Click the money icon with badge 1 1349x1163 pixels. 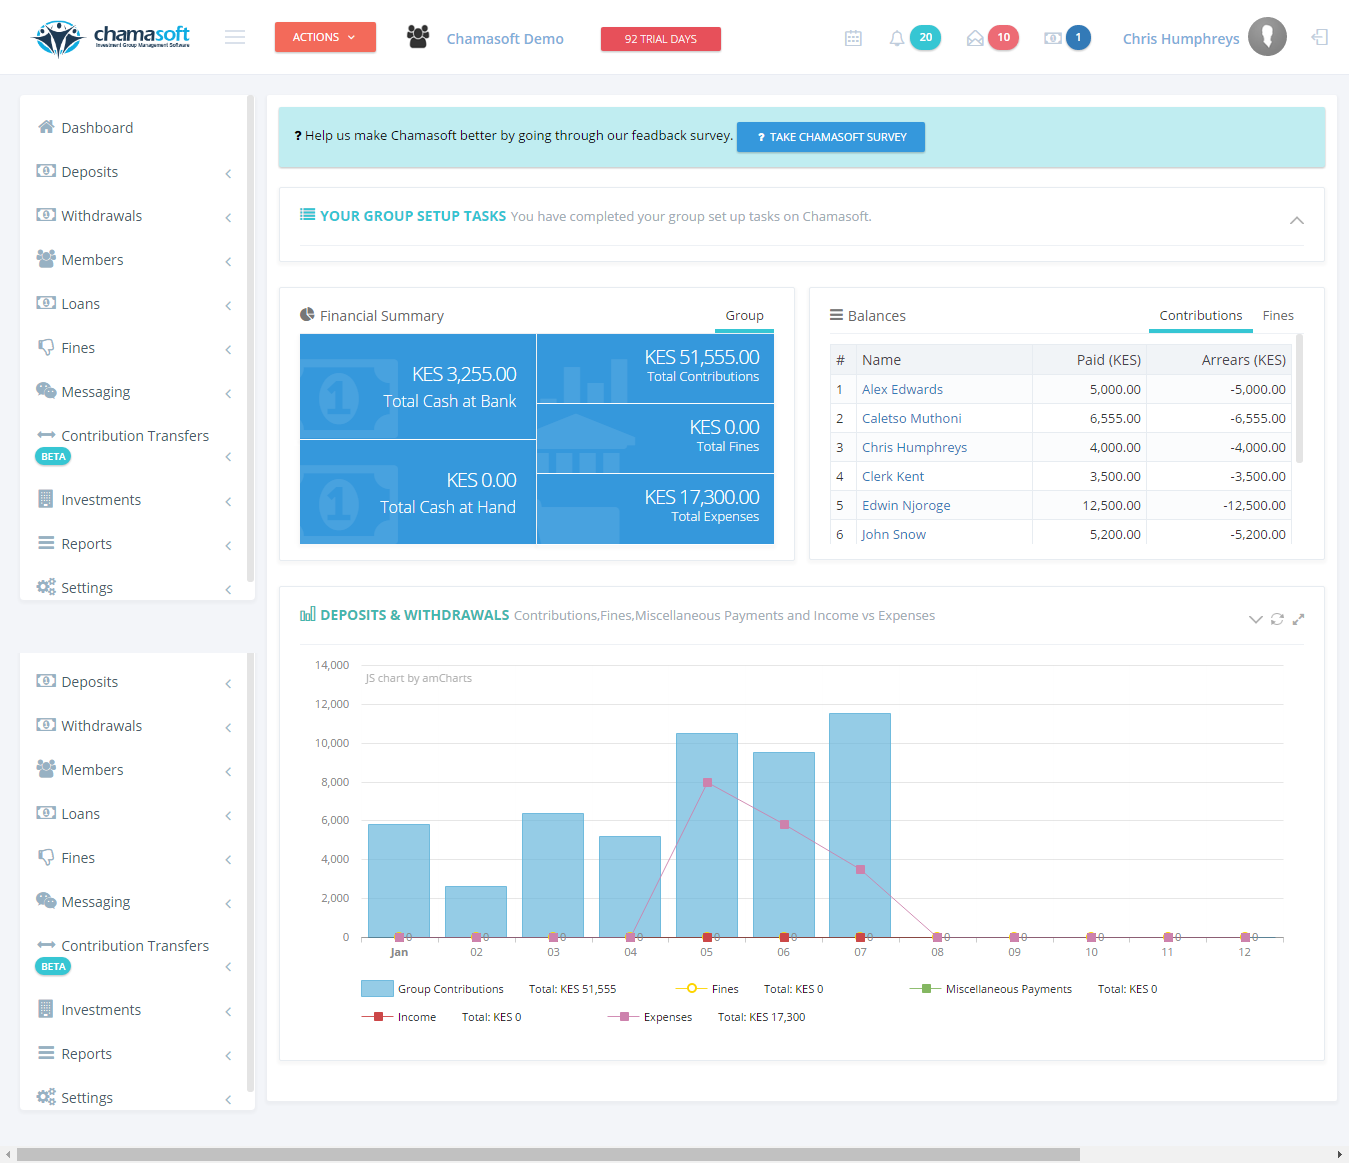pyautogui.click(x=1053, y=38)
